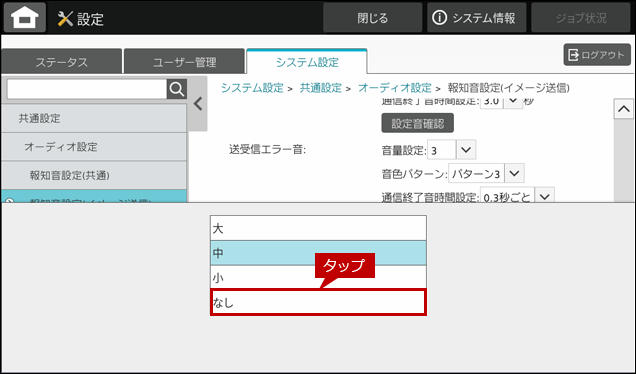Switch to the ステータス tab

point(62,62)
